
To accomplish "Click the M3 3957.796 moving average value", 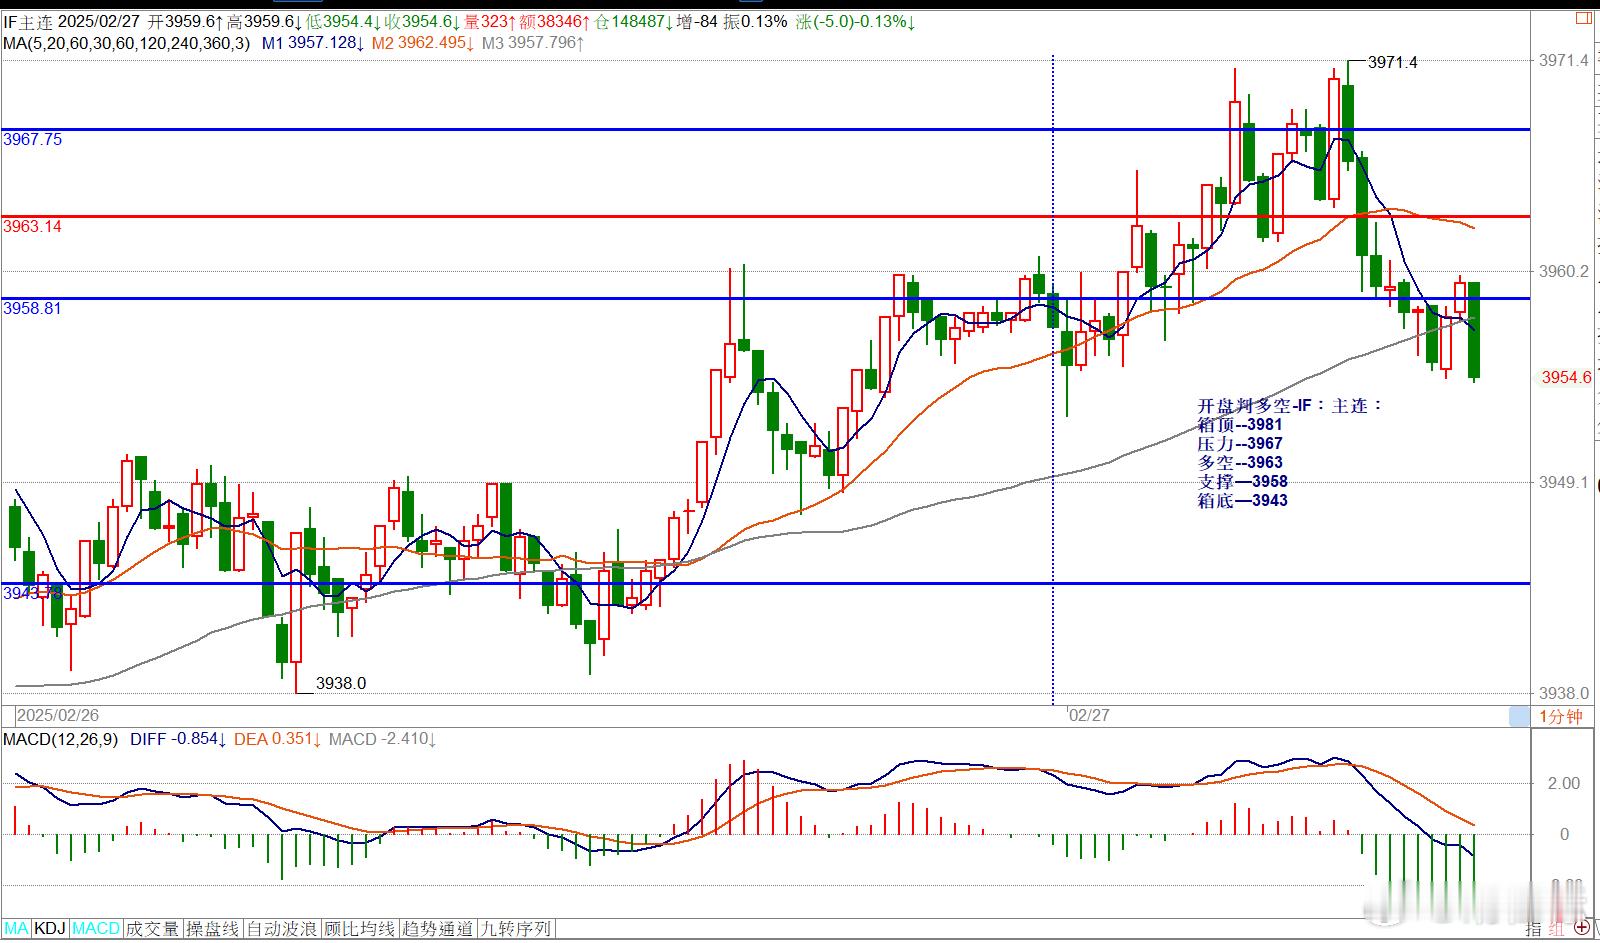I will pos(533,43).
